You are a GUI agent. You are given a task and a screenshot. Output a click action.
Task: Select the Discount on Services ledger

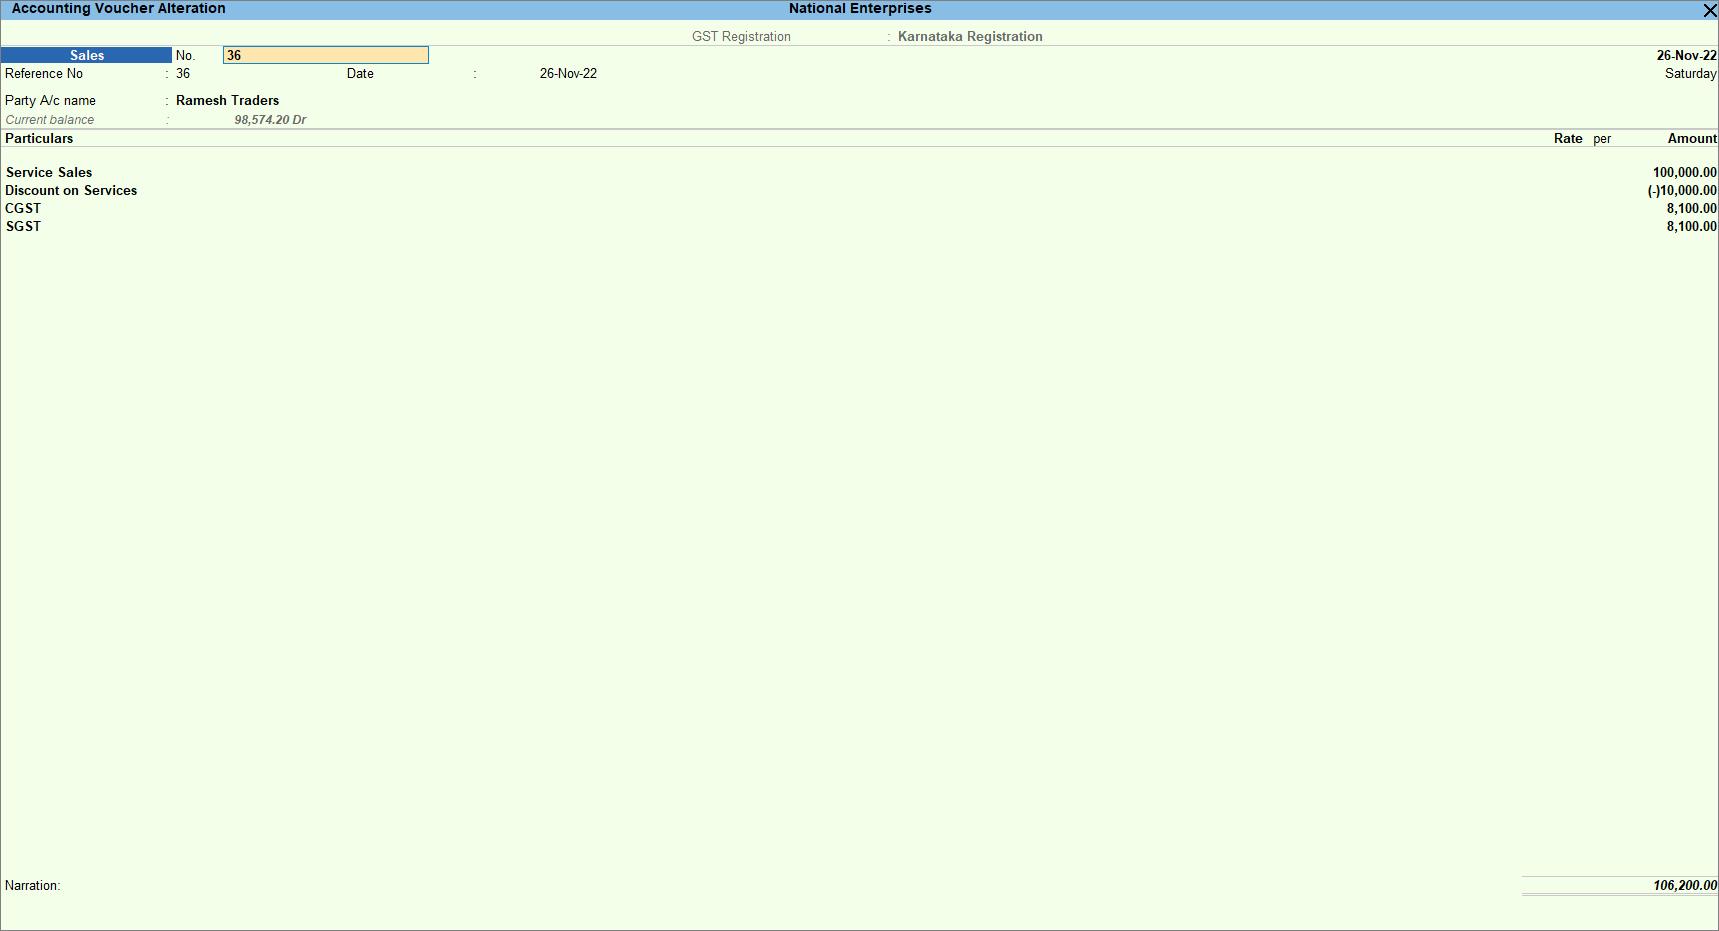coord(71,191)
